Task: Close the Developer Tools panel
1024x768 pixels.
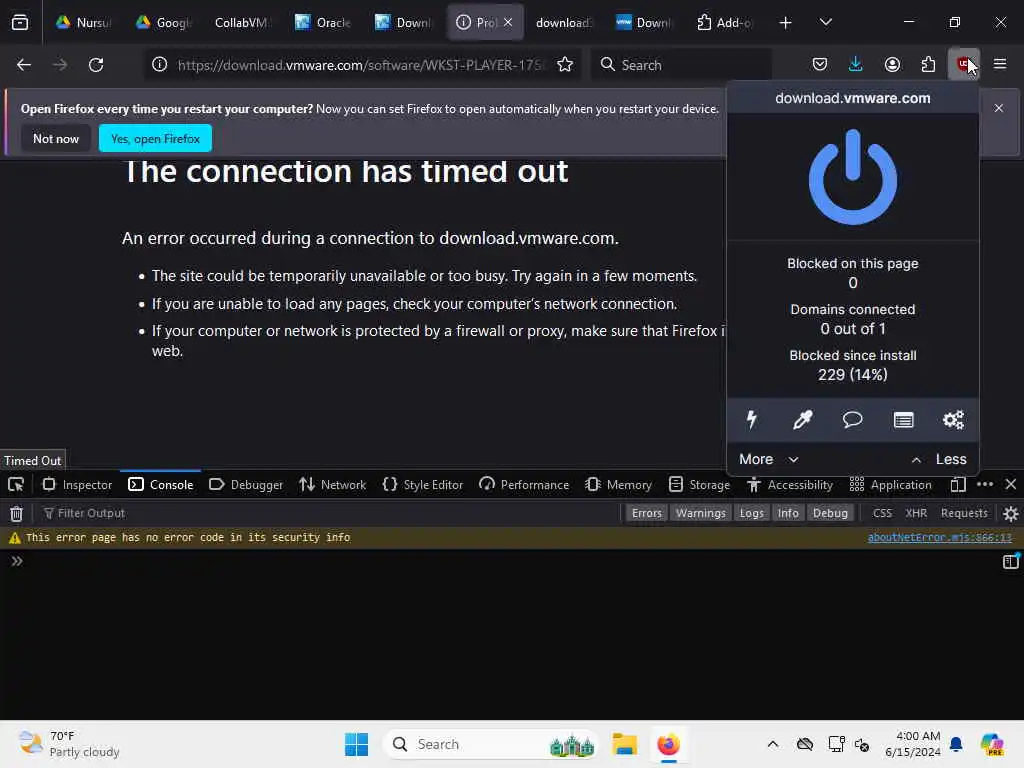Action: tap(1010, 485)
